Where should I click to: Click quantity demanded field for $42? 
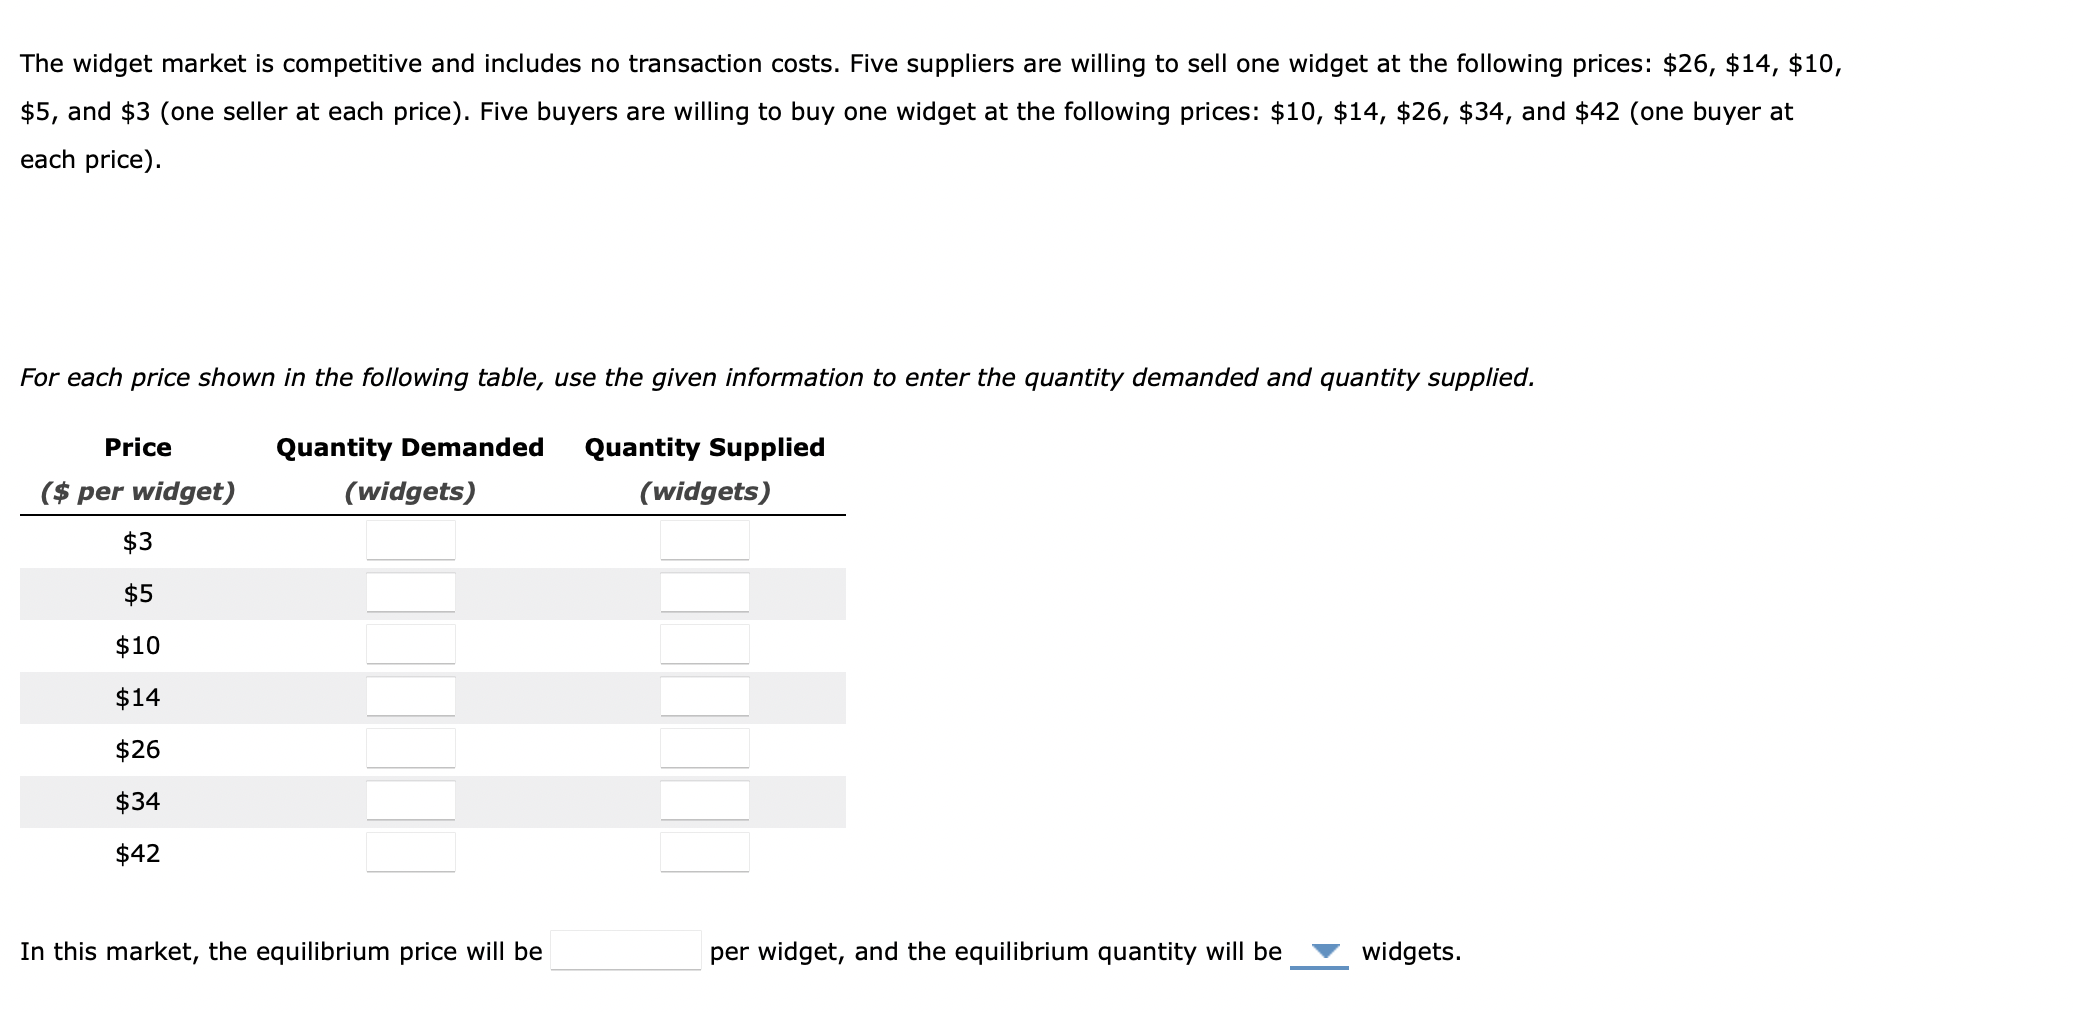(x=411, y=852)
